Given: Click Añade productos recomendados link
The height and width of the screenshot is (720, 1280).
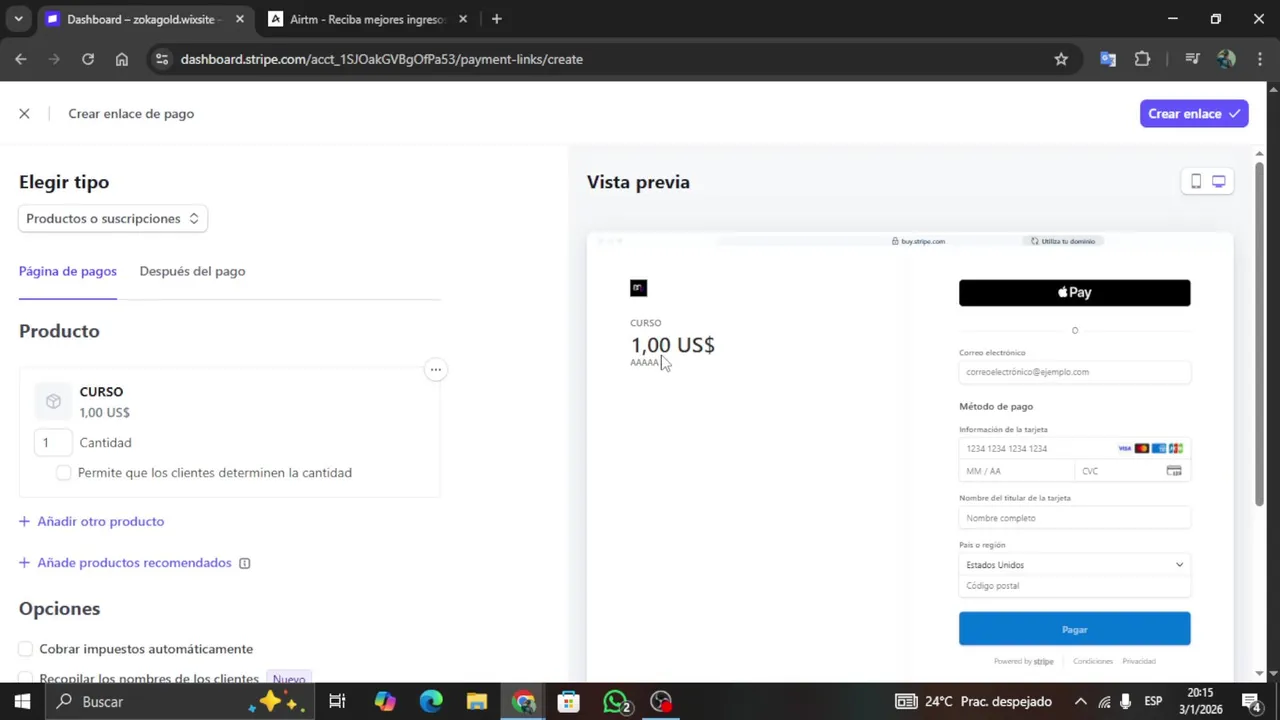Looking at the screenshot, I should click(125, 563).
